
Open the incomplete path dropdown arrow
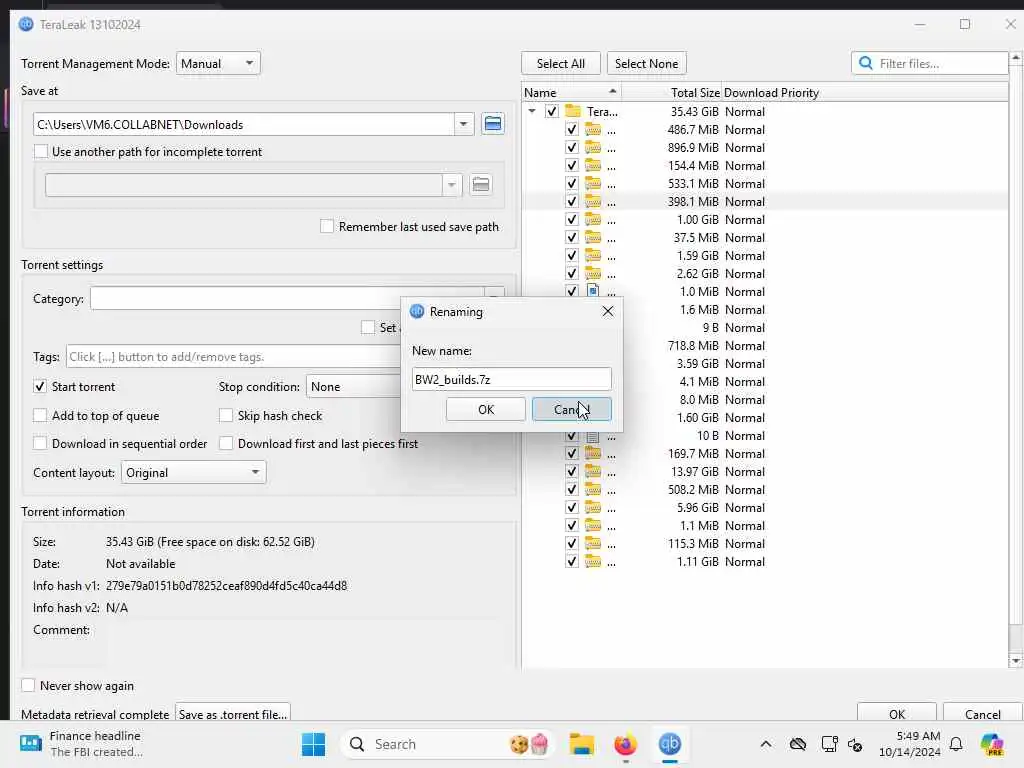pyautogui.click(x=451, y=185)
